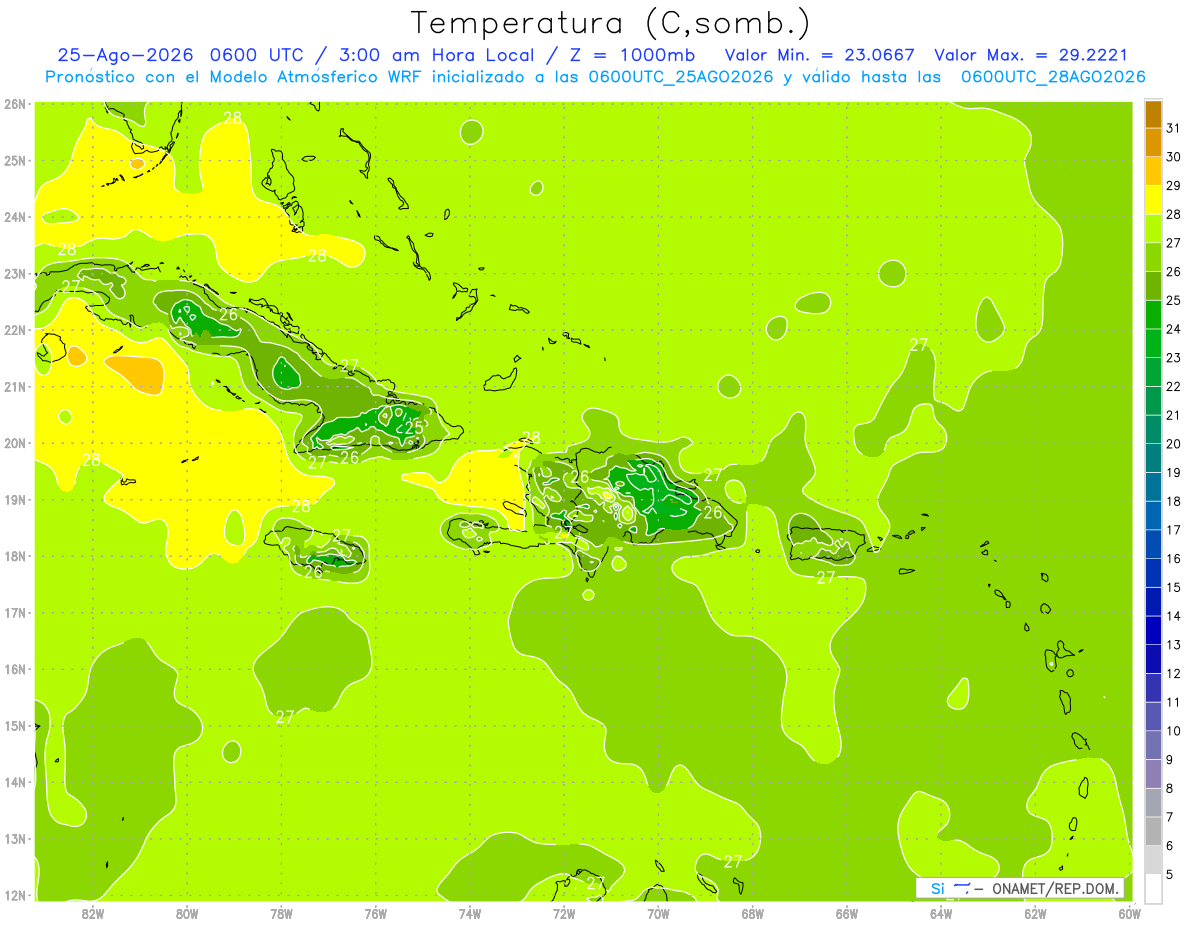Click latitude label 16N

(15, 669)
